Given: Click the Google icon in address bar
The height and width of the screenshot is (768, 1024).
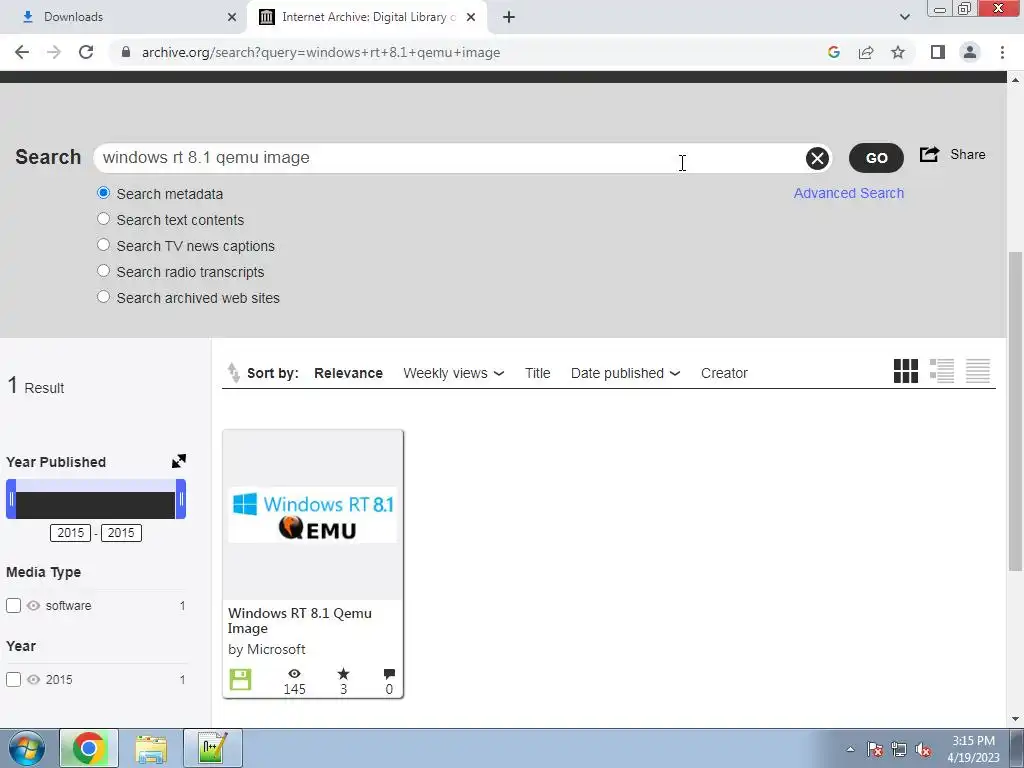Looking at the screenshot, I should 833,52.
